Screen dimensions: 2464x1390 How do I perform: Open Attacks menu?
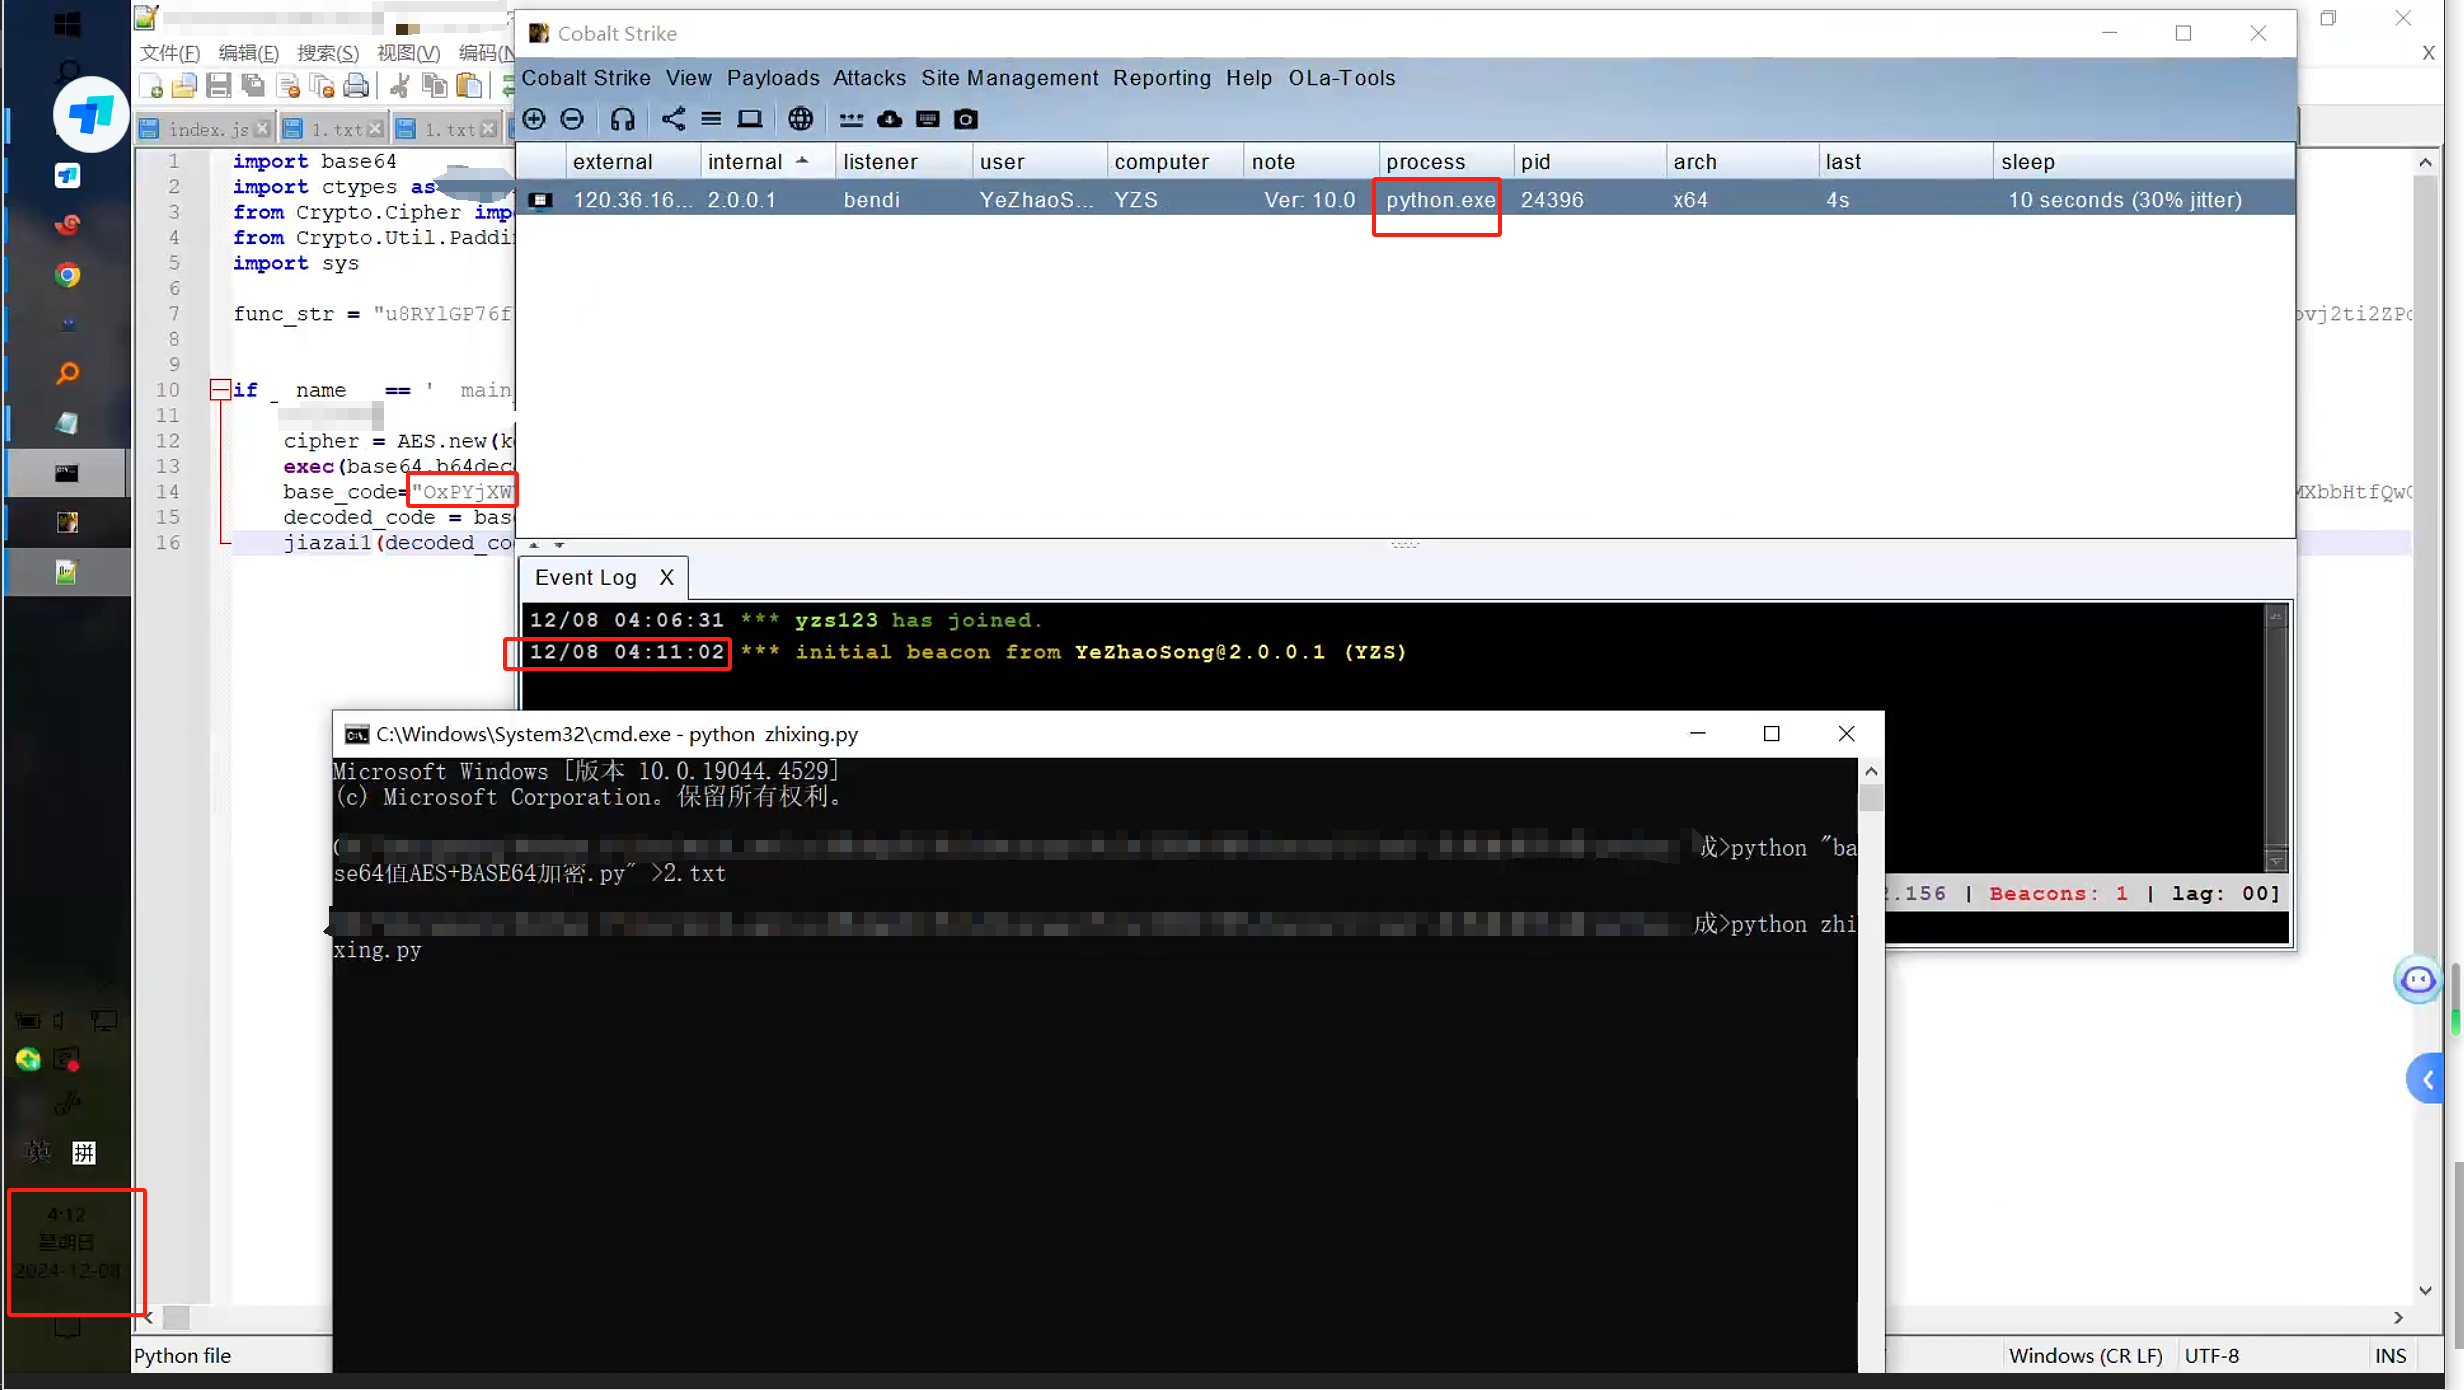point(870,78)
